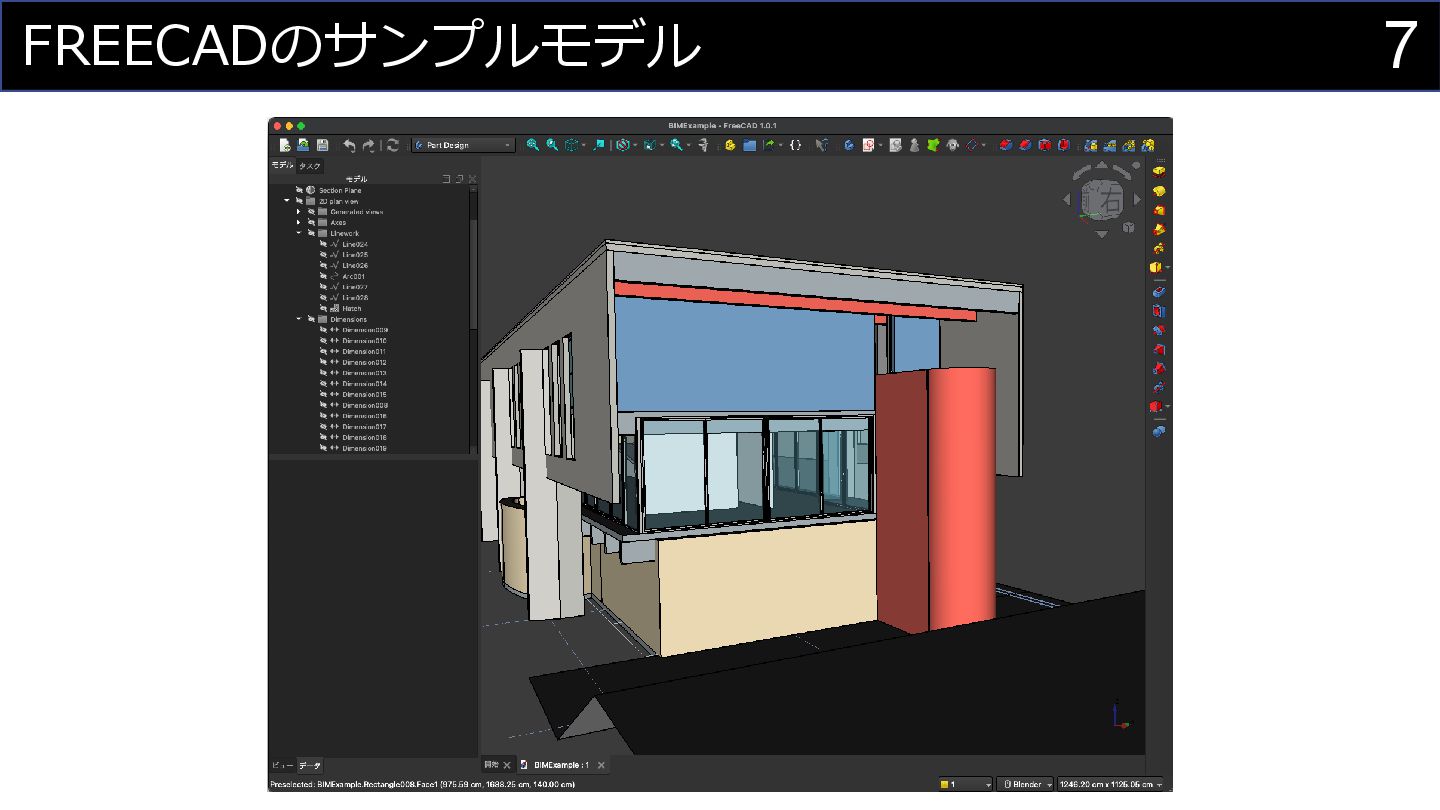Click the Additive Loft tool
1440x810 pixels.
point(1159,210)
